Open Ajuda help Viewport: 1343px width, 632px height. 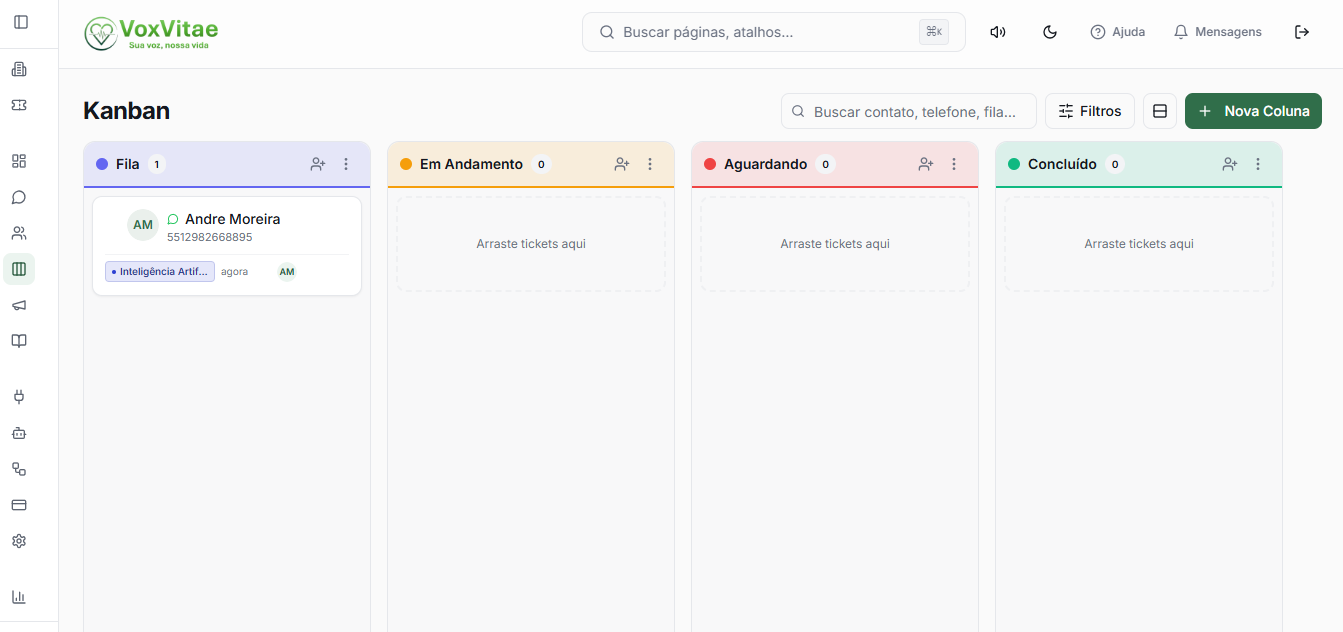coord(1118,32)
